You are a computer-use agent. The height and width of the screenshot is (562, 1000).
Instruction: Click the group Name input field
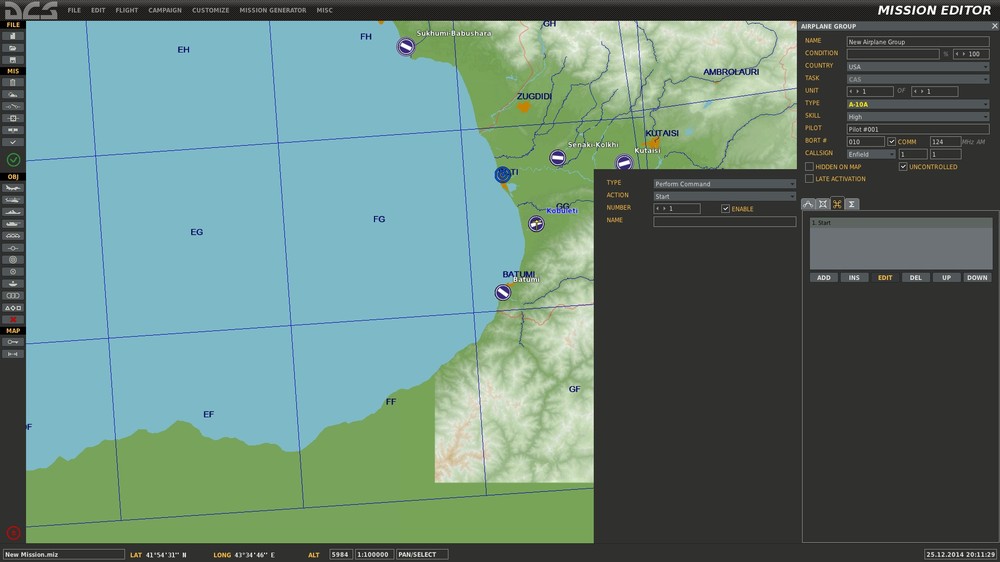point(918,42)
